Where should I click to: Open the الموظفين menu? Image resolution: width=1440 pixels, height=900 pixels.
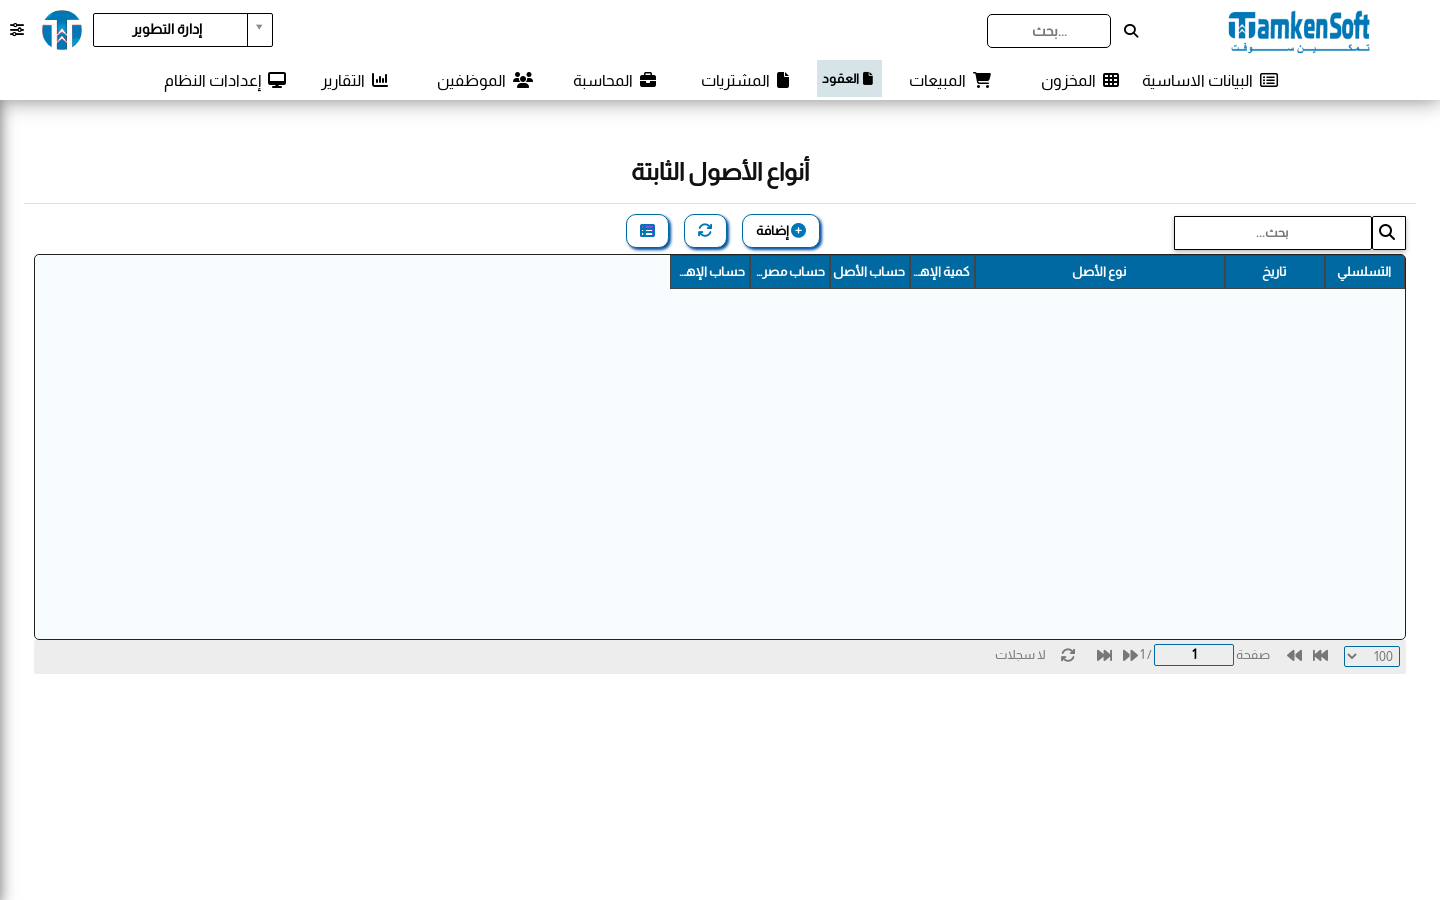coord(485,80)
